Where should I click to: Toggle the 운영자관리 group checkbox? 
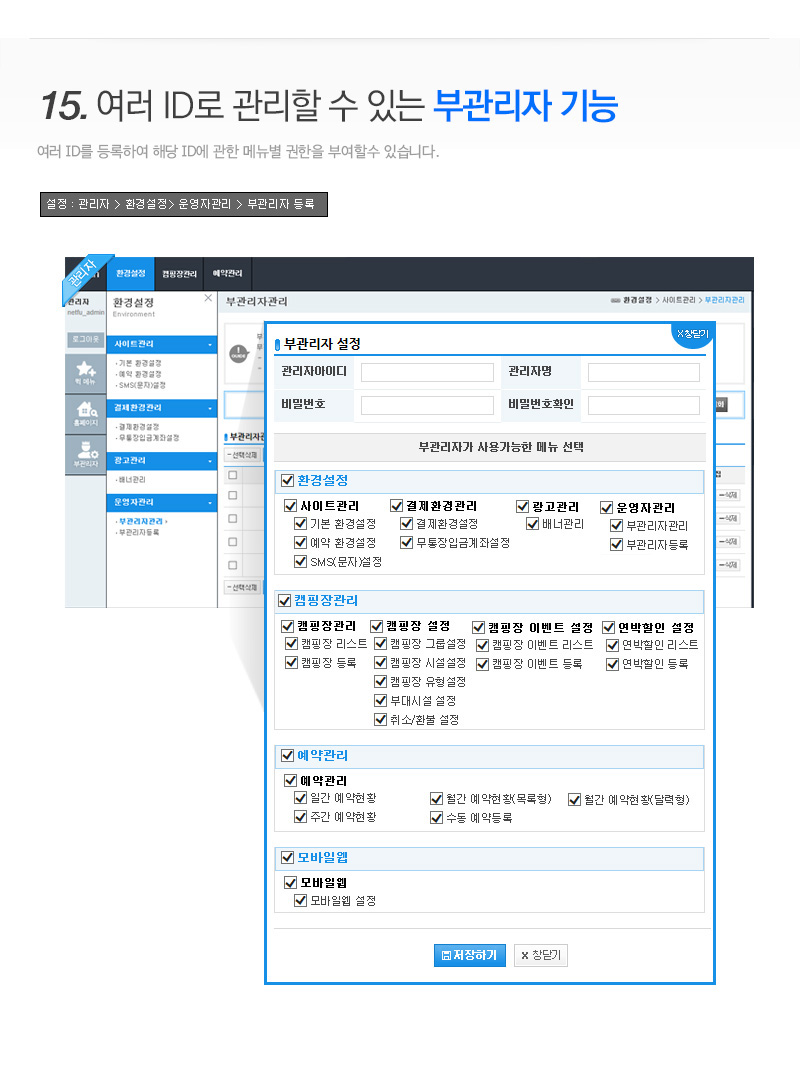click(607, 508)
